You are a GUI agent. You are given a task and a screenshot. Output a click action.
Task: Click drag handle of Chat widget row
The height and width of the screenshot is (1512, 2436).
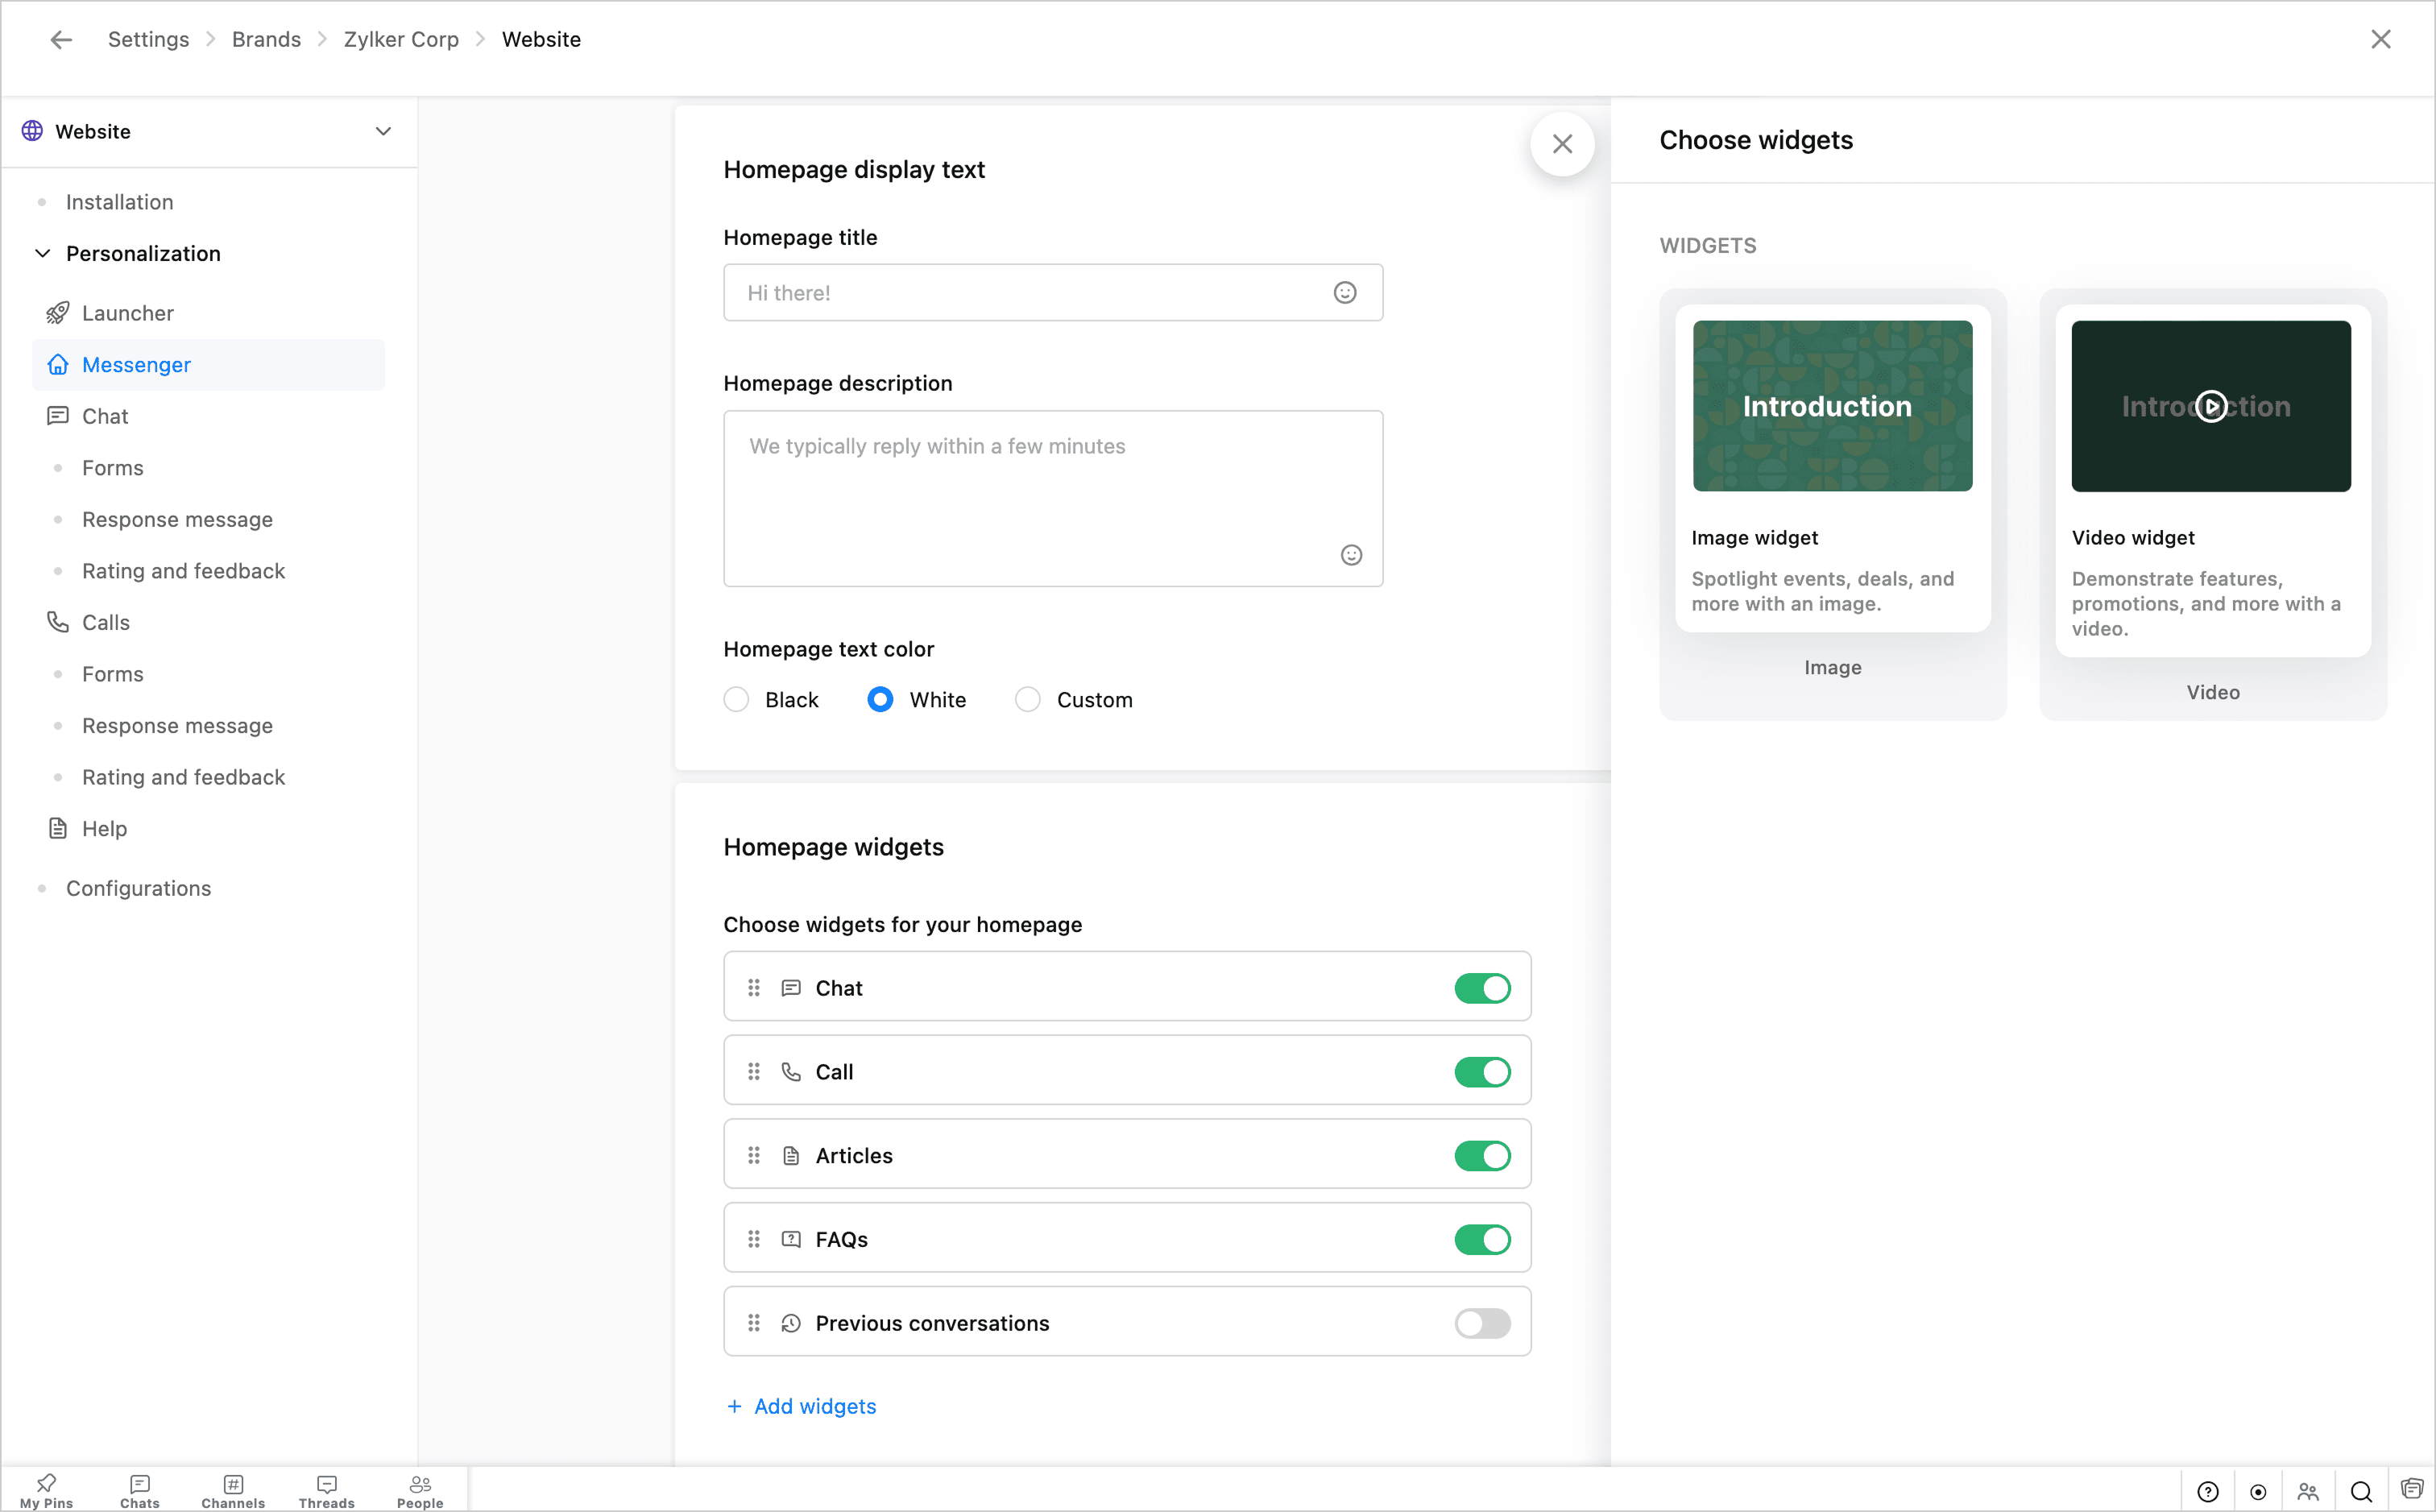coord(754,988)
